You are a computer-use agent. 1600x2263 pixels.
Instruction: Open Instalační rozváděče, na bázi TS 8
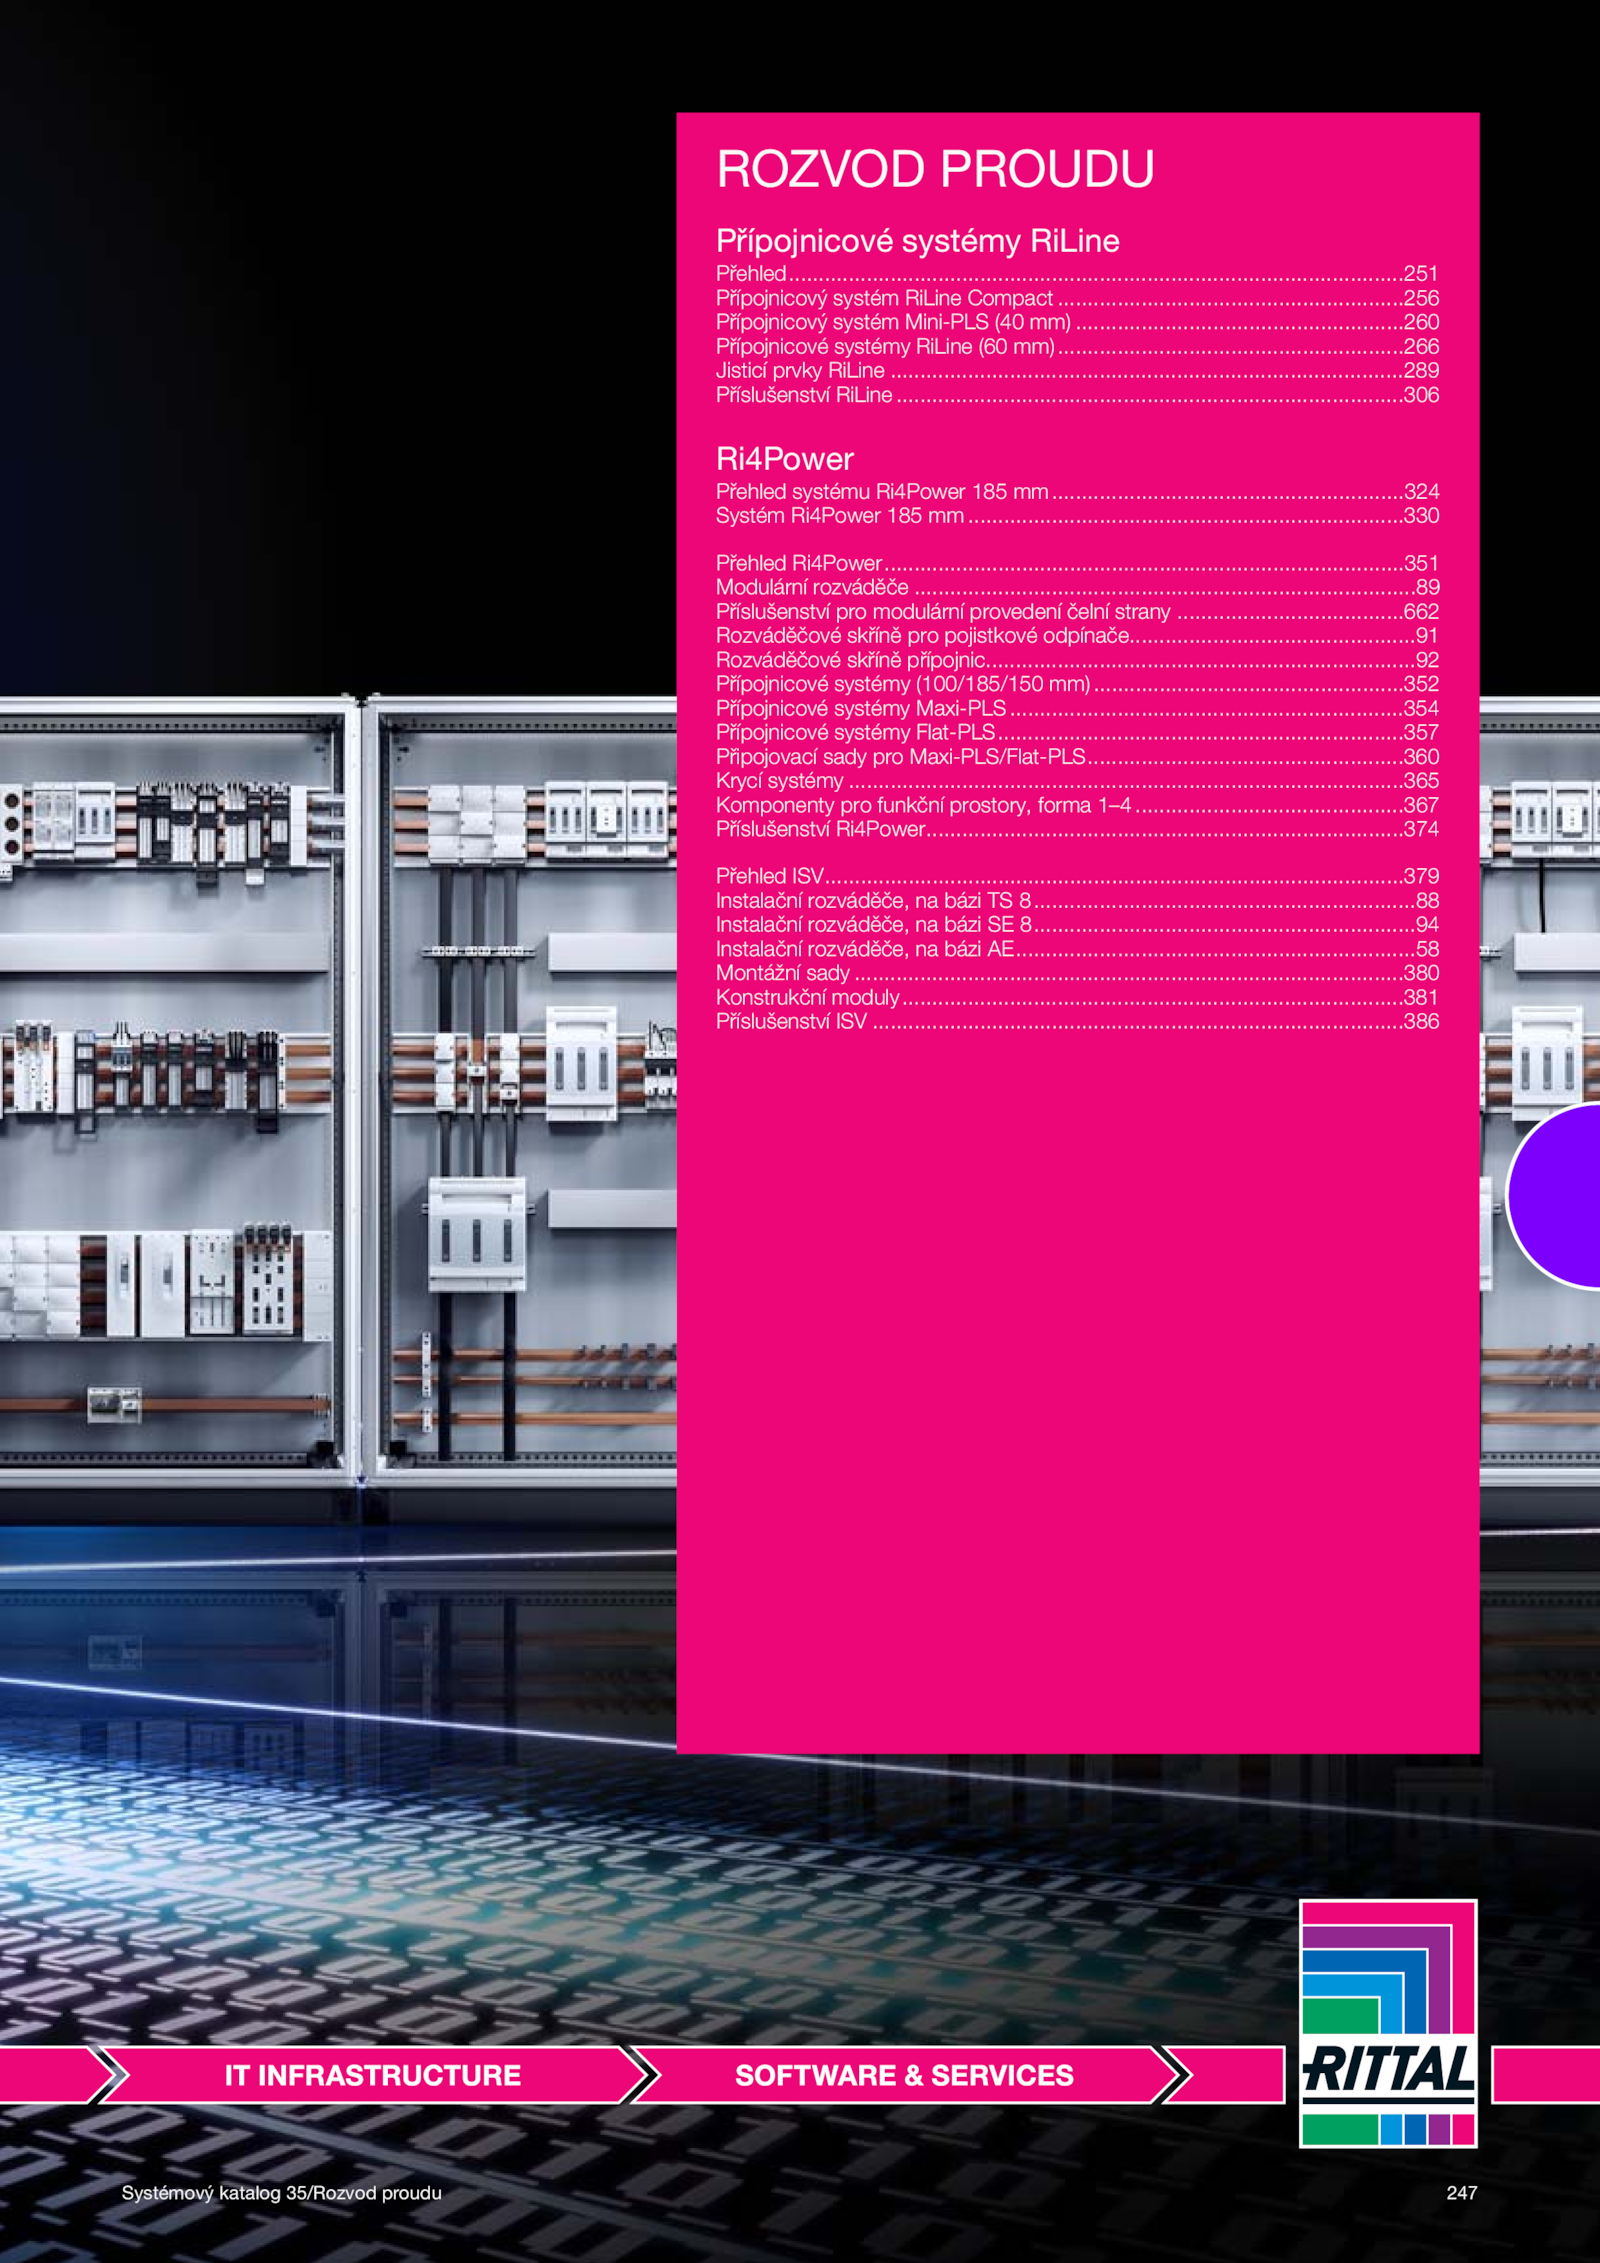(1077, 901)
